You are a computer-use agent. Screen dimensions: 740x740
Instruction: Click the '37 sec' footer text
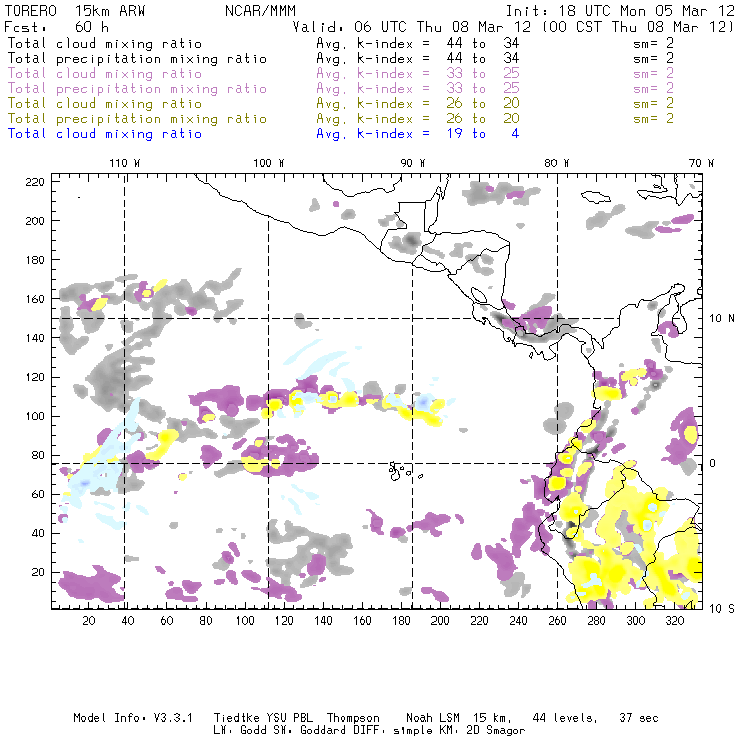(639, 718)
